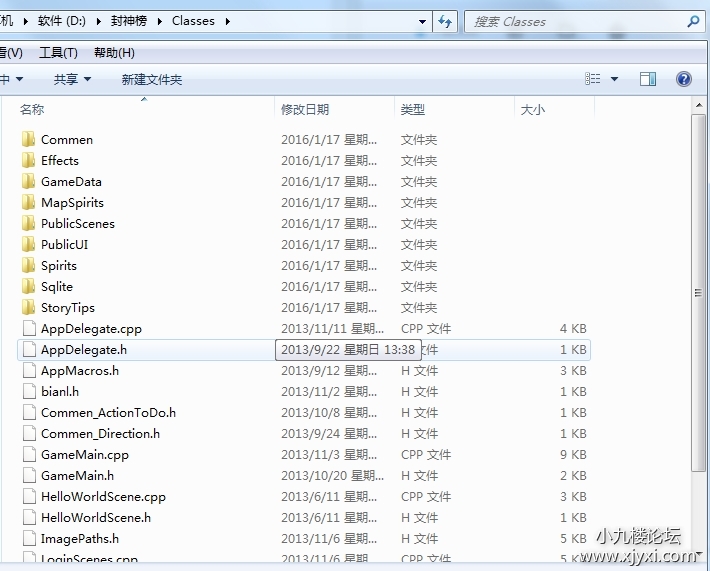Click the vertical scrollbar of file list
Viewport: 710px width, 571px height.
[x=699, y=300]
